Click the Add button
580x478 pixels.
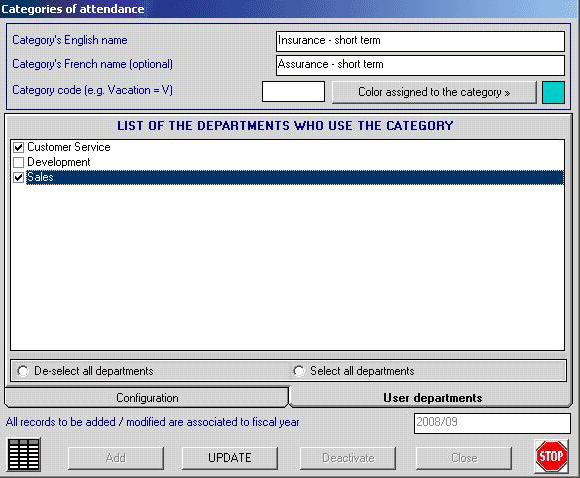pyautogui.click(x=116, y=458)
